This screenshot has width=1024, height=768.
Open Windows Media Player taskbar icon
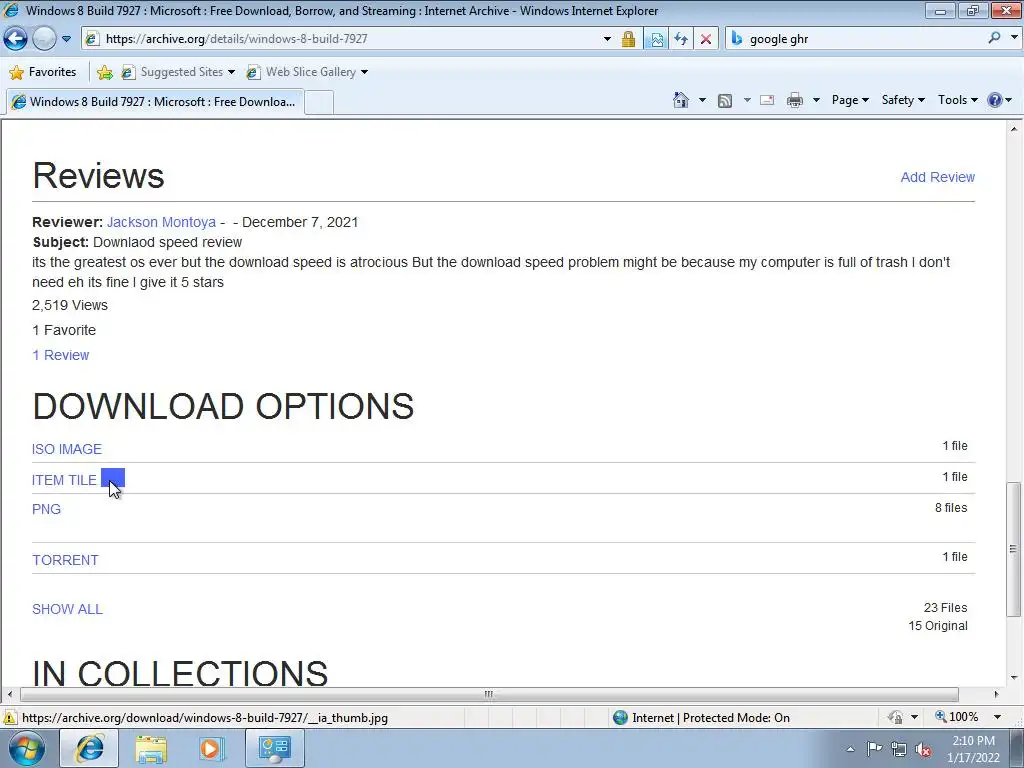coord(211,749)
